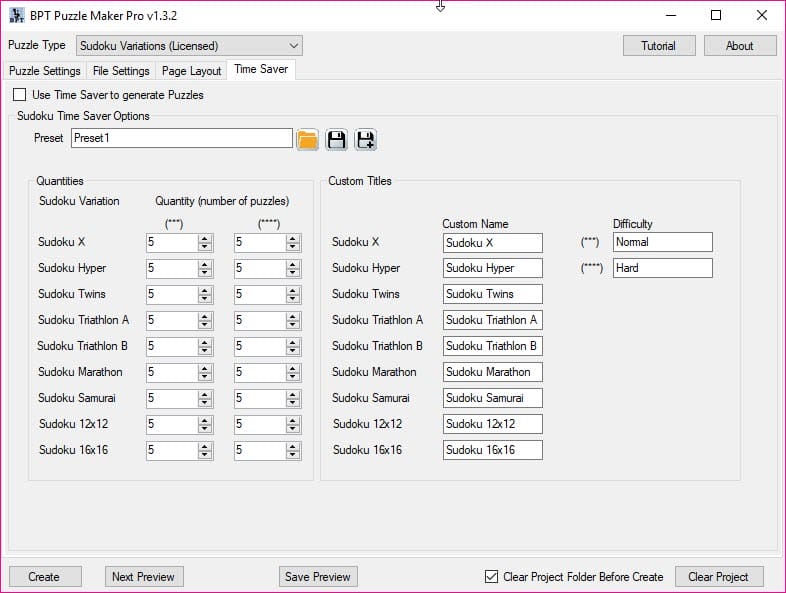Click Sudoku Hyper three-star quantity value box
Image resolution: width=786 pixels, height=593 pixels.
pos(172,268)
